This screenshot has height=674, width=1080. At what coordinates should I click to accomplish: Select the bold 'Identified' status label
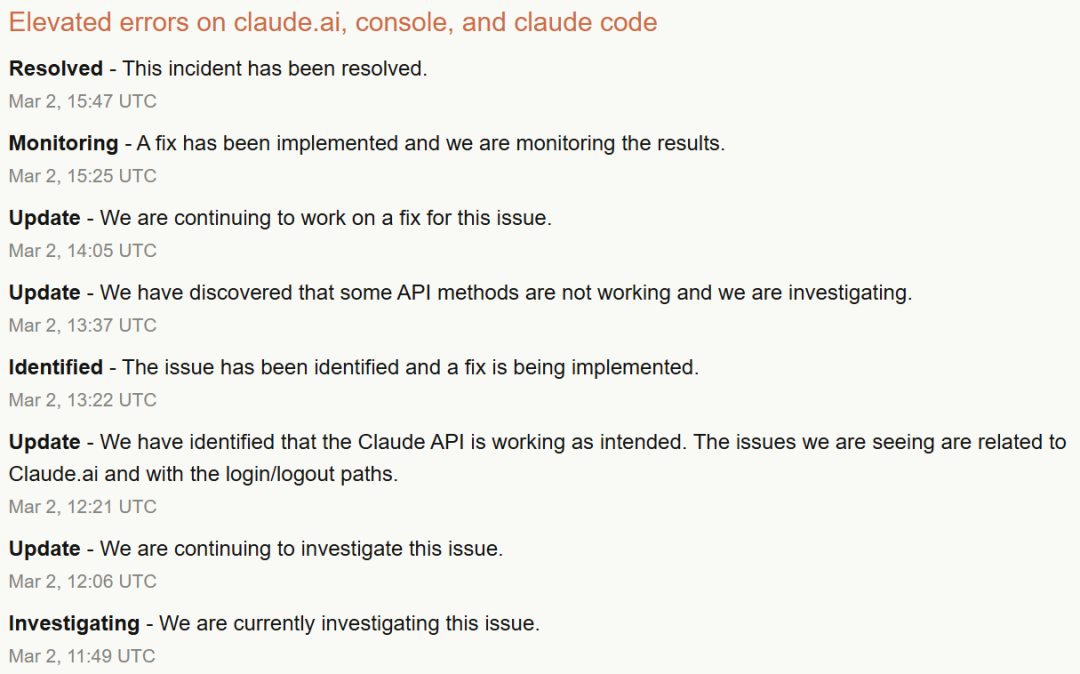click(x=56, y=367)
